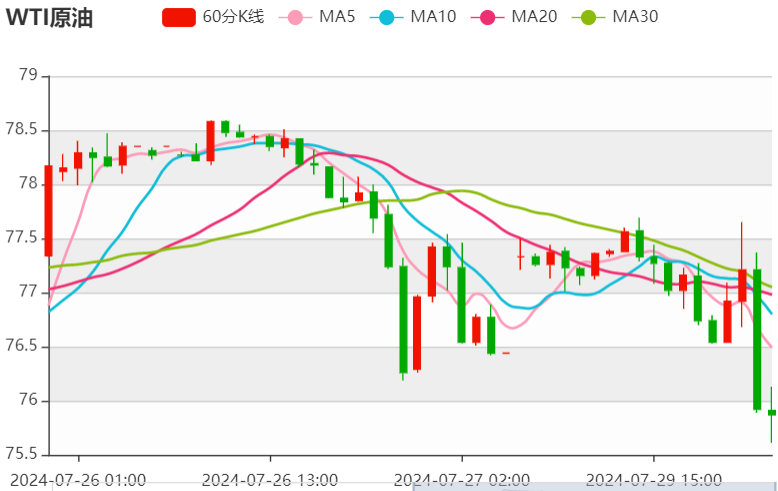The image size is (778, 491).
Task: Click the 2024-07-27 02:00 axis label
Action: point(462,481)
